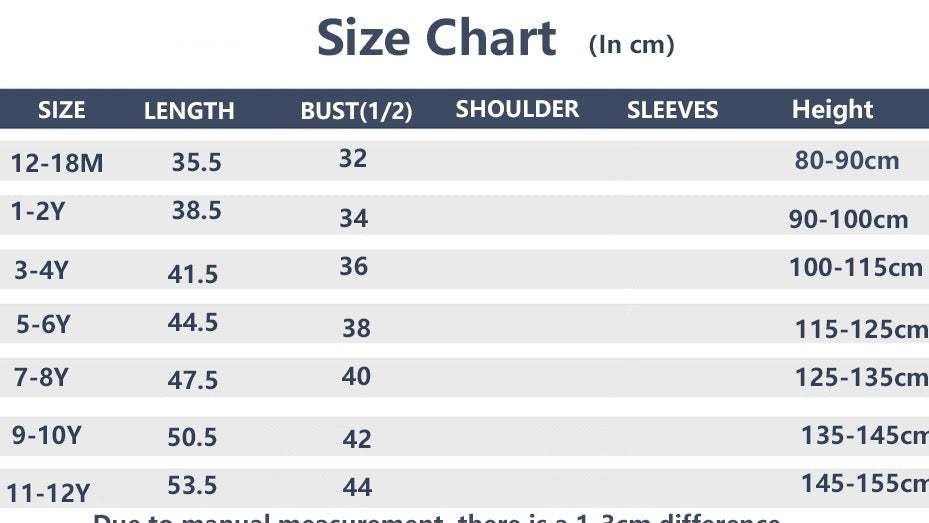Click the BUST(1/2) column header
The height and width of the screenshot is (523, 929).
(x=356, y=111)
